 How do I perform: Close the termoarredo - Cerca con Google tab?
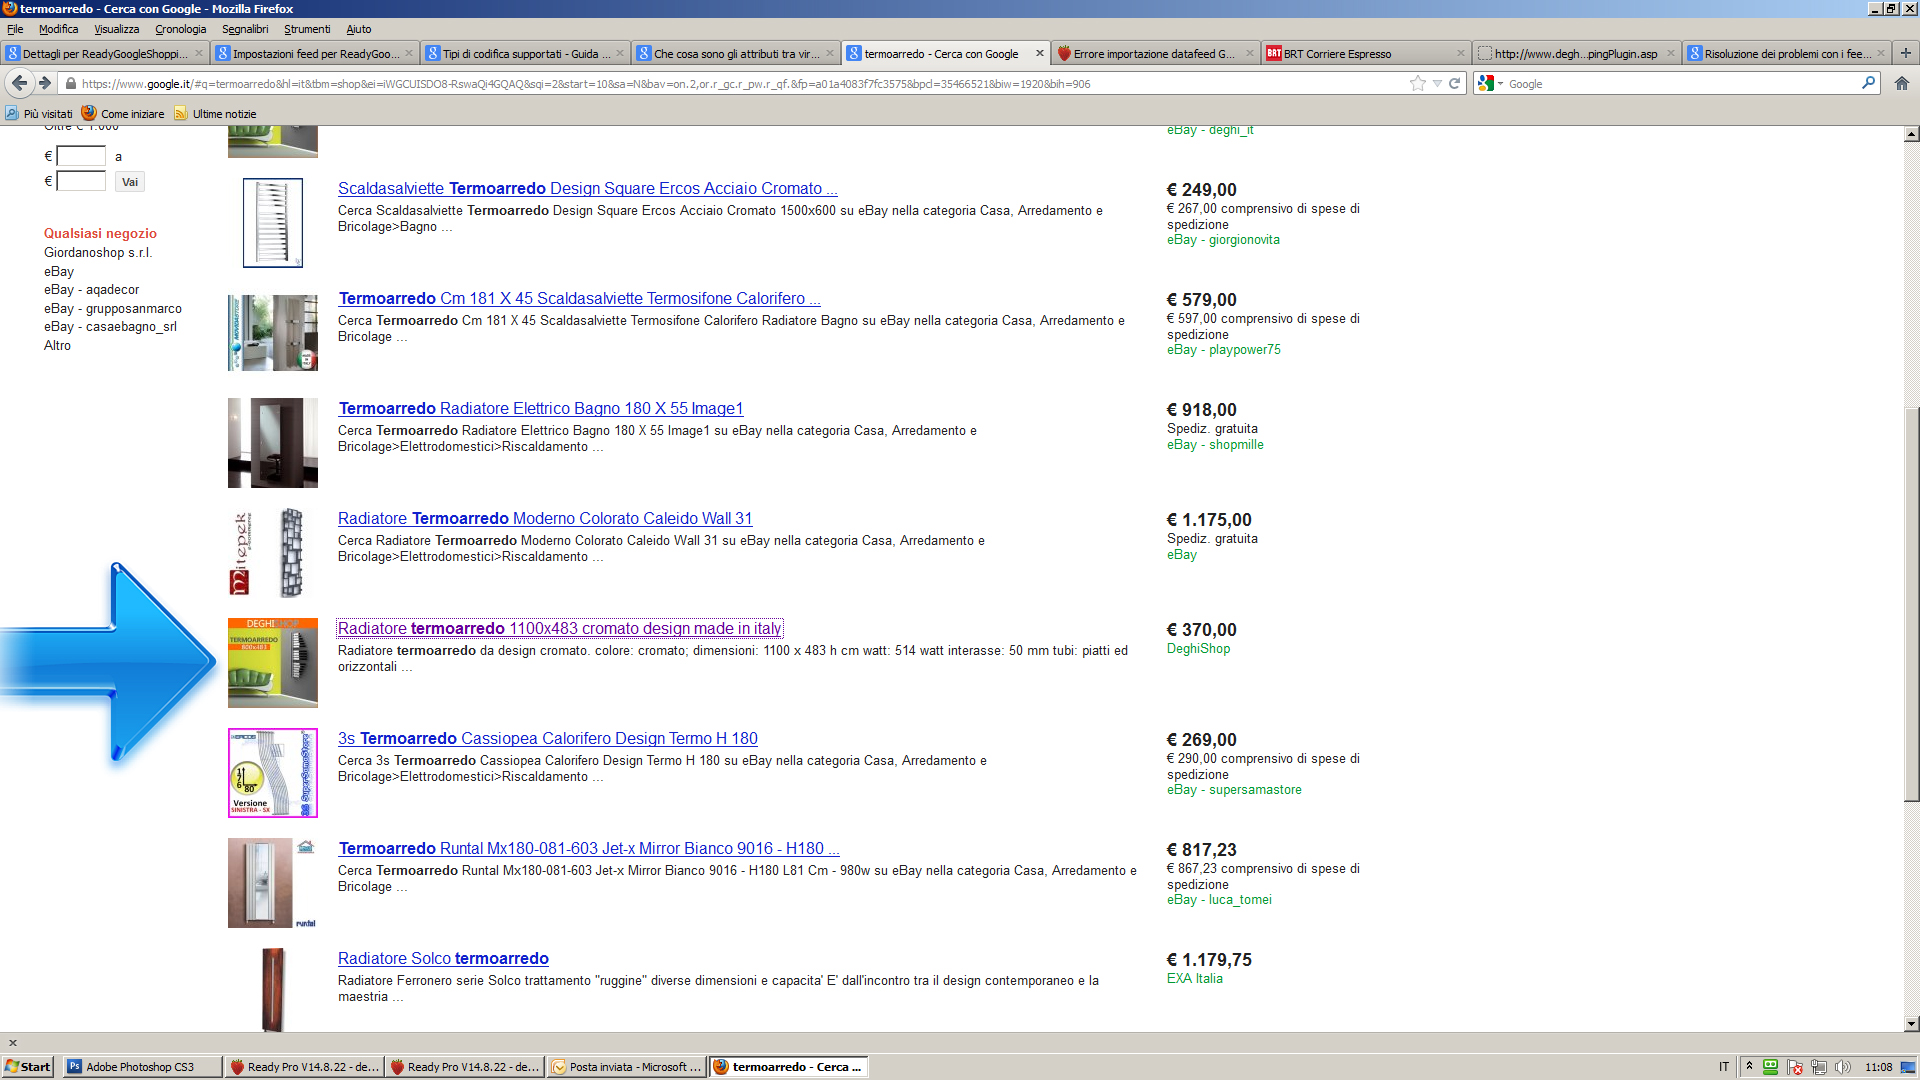[x=1039, y=53]
